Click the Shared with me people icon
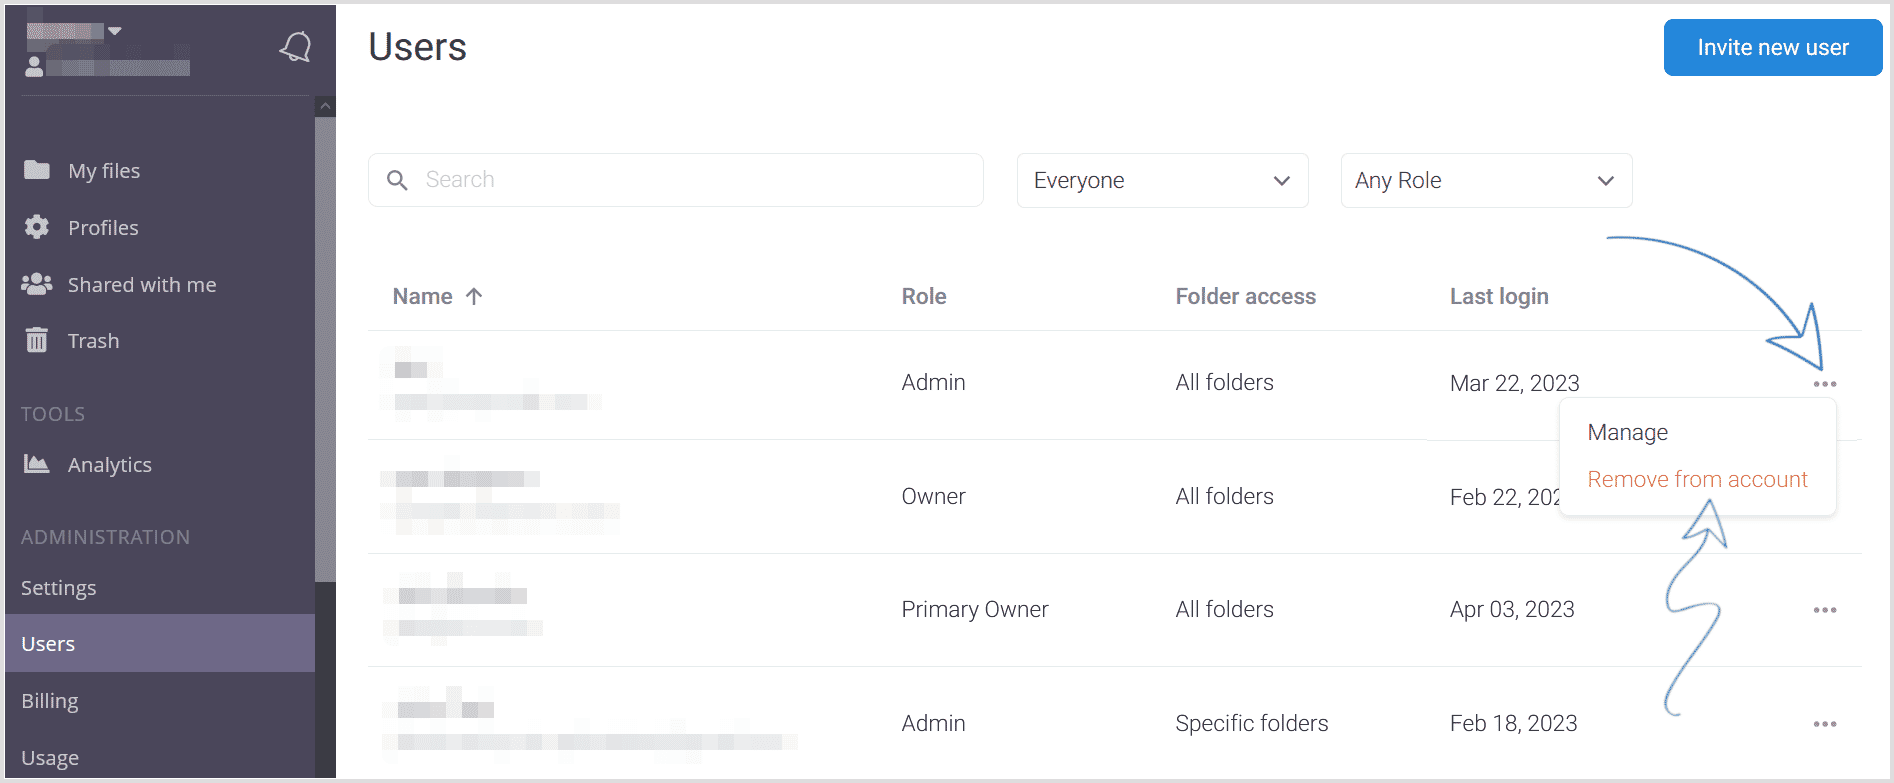 [37, 284]
